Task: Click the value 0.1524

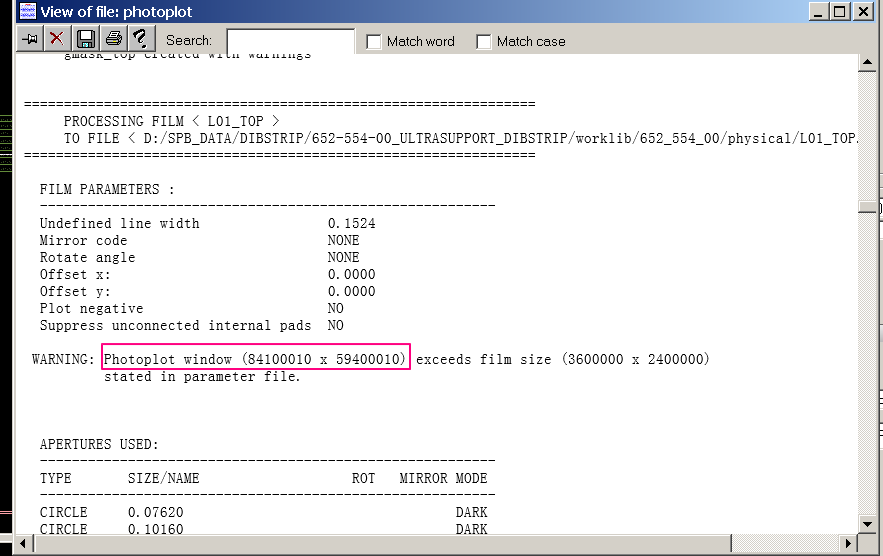Action: tap(351, 224)
